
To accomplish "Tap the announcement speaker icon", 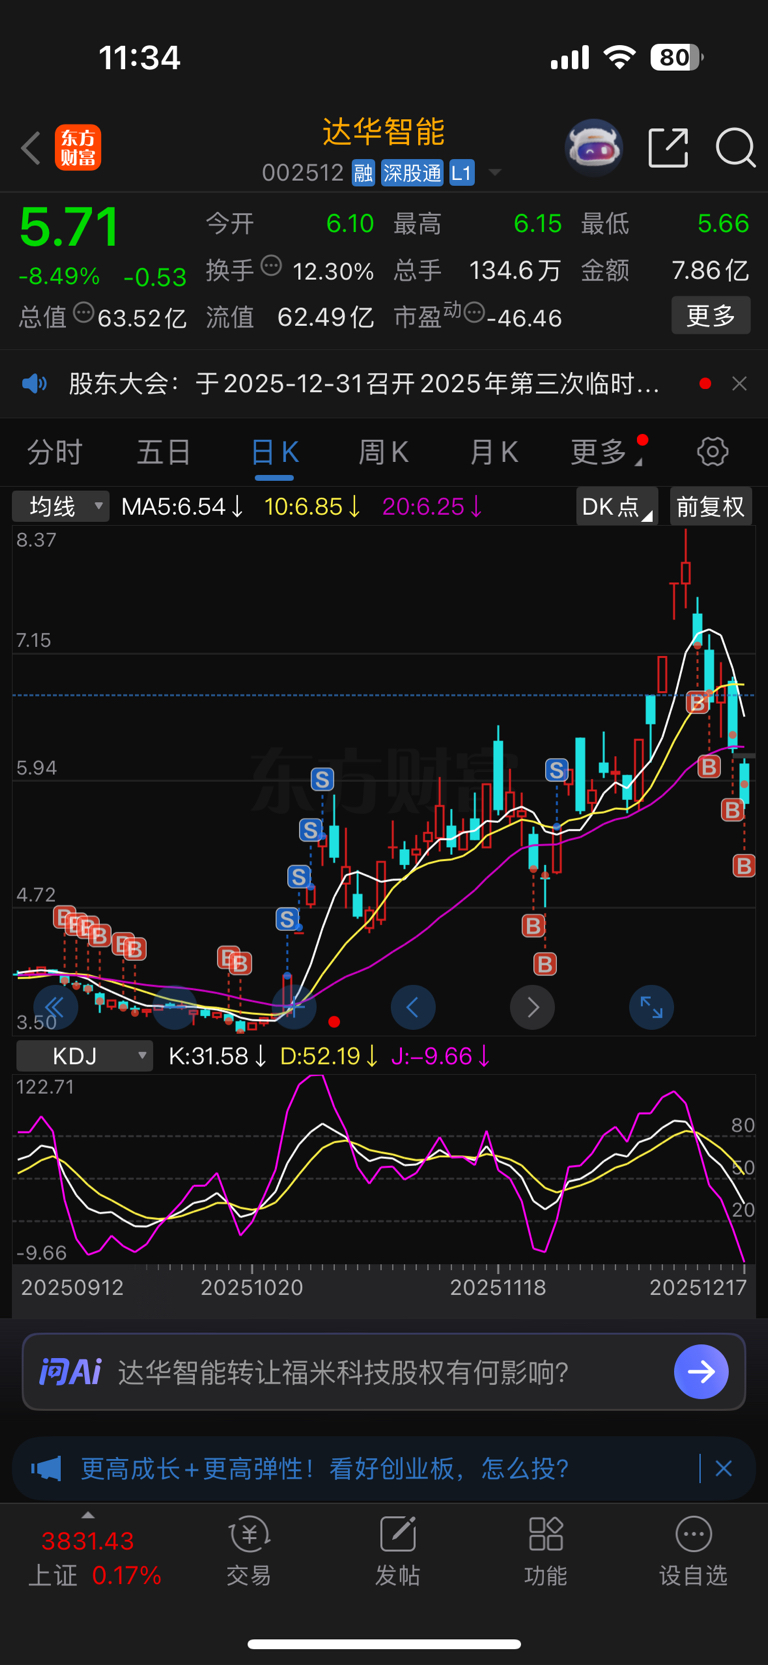I will coord(35,383).
